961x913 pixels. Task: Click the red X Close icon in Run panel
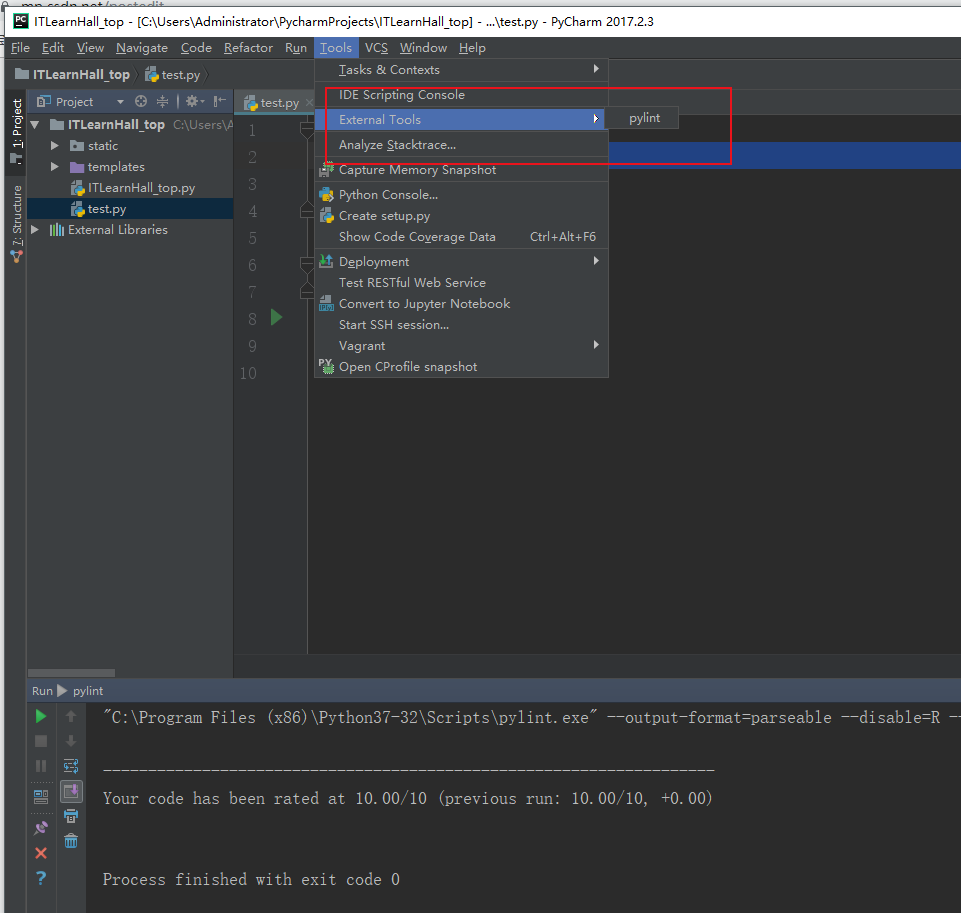pyautogui.click(x=40, y=853)
